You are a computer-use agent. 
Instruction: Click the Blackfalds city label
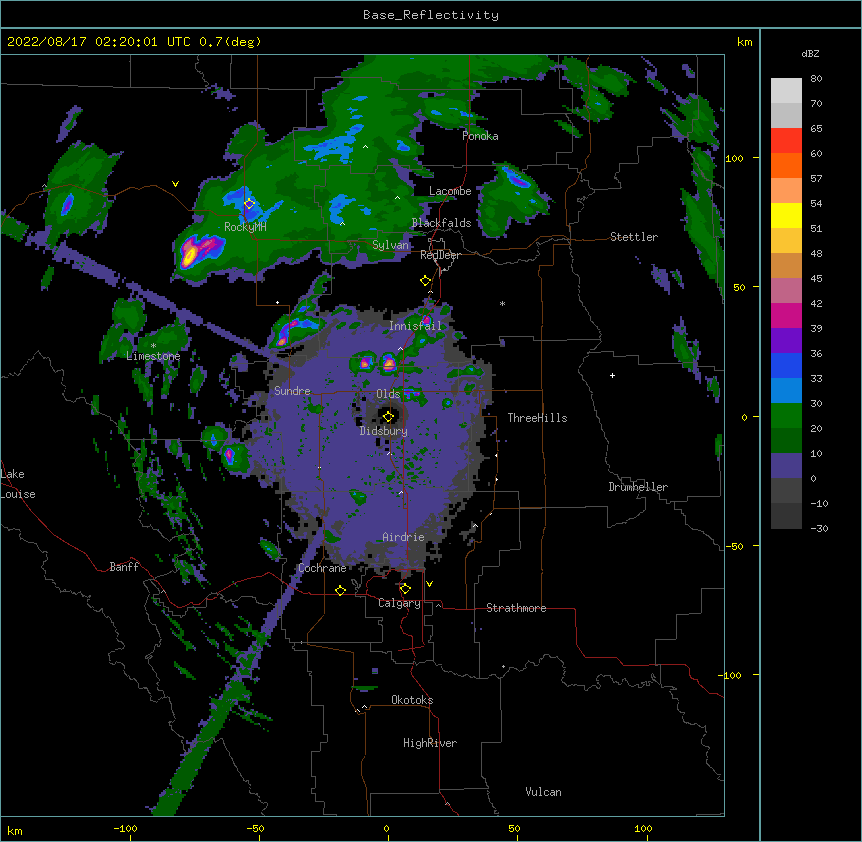[441, 223]
